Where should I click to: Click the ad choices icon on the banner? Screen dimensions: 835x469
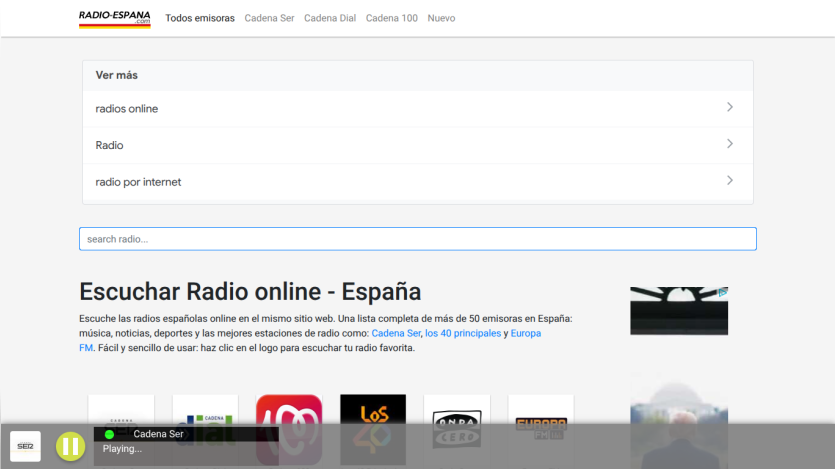[723, 292]
